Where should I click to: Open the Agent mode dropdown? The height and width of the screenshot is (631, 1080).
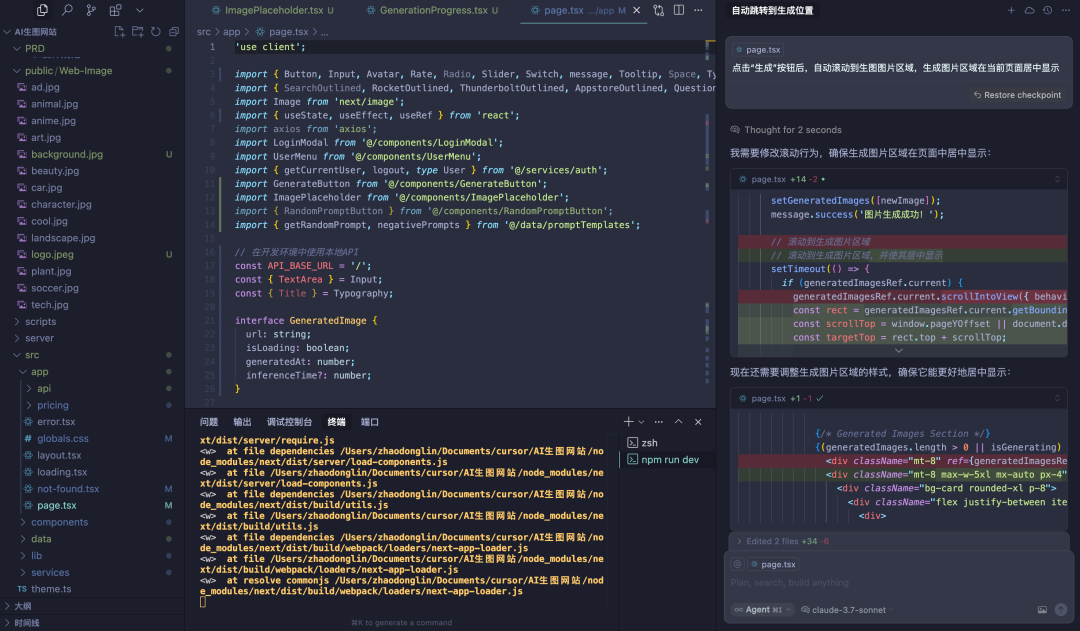[x=763, y=610]
